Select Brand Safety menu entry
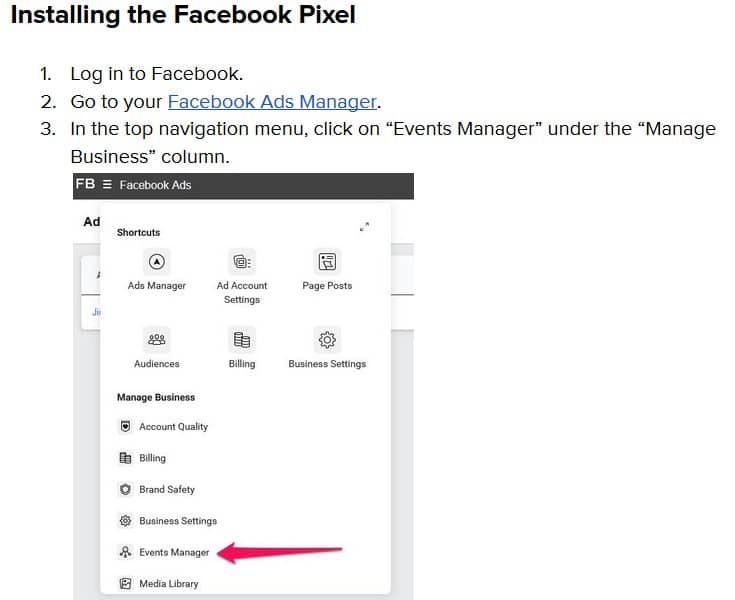This screenshot has width=735, height=600. pos(167,489)
